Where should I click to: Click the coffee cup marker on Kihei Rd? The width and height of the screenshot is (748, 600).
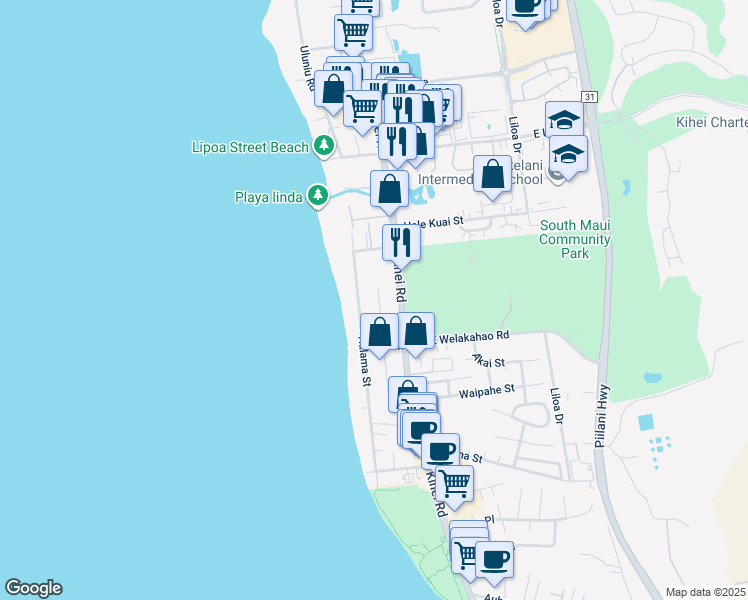pos(440,453)
